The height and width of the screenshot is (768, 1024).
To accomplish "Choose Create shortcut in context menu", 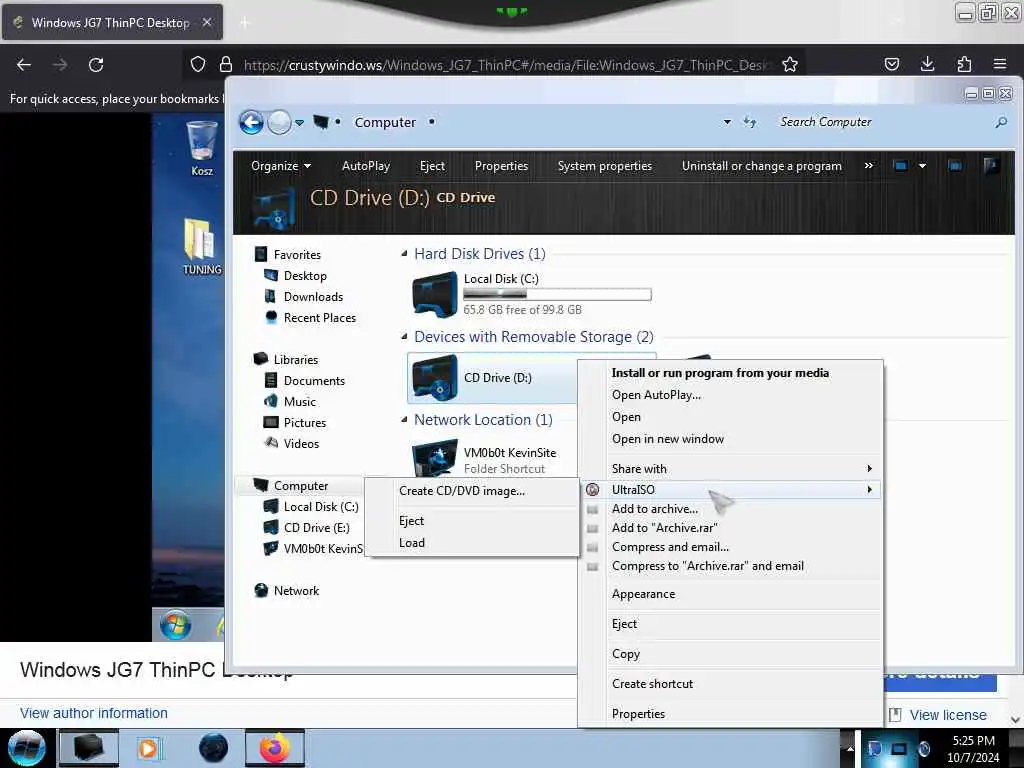I will pyautogui.click(x=652, y=684).
